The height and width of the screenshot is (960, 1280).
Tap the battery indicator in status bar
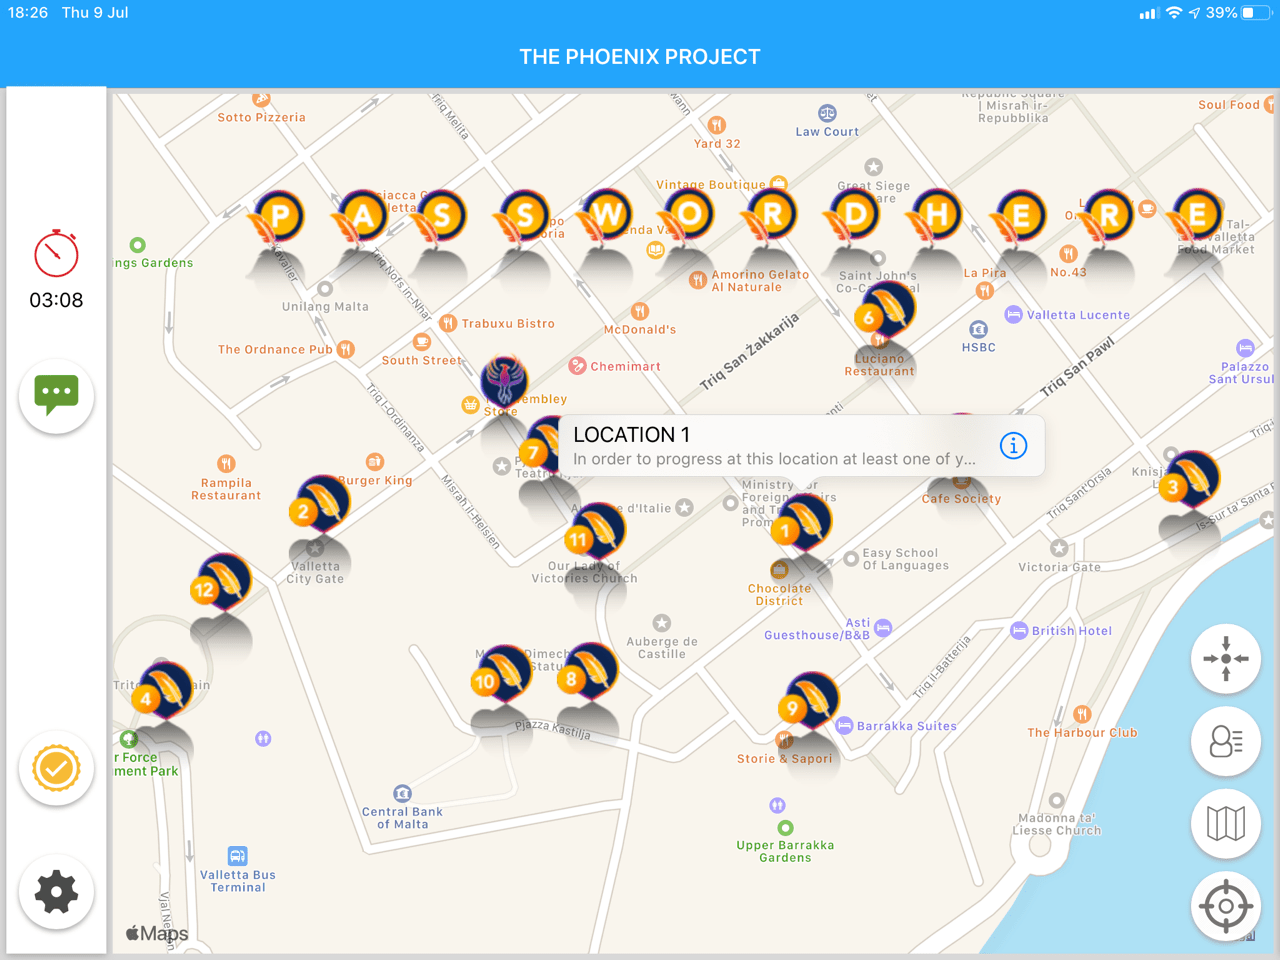point(1254,13)
